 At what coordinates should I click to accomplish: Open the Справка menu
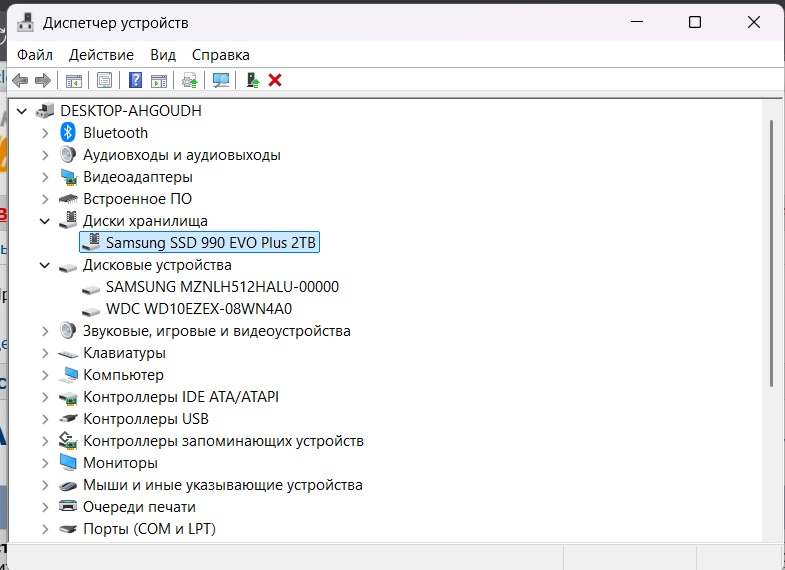tap(221, 55)
